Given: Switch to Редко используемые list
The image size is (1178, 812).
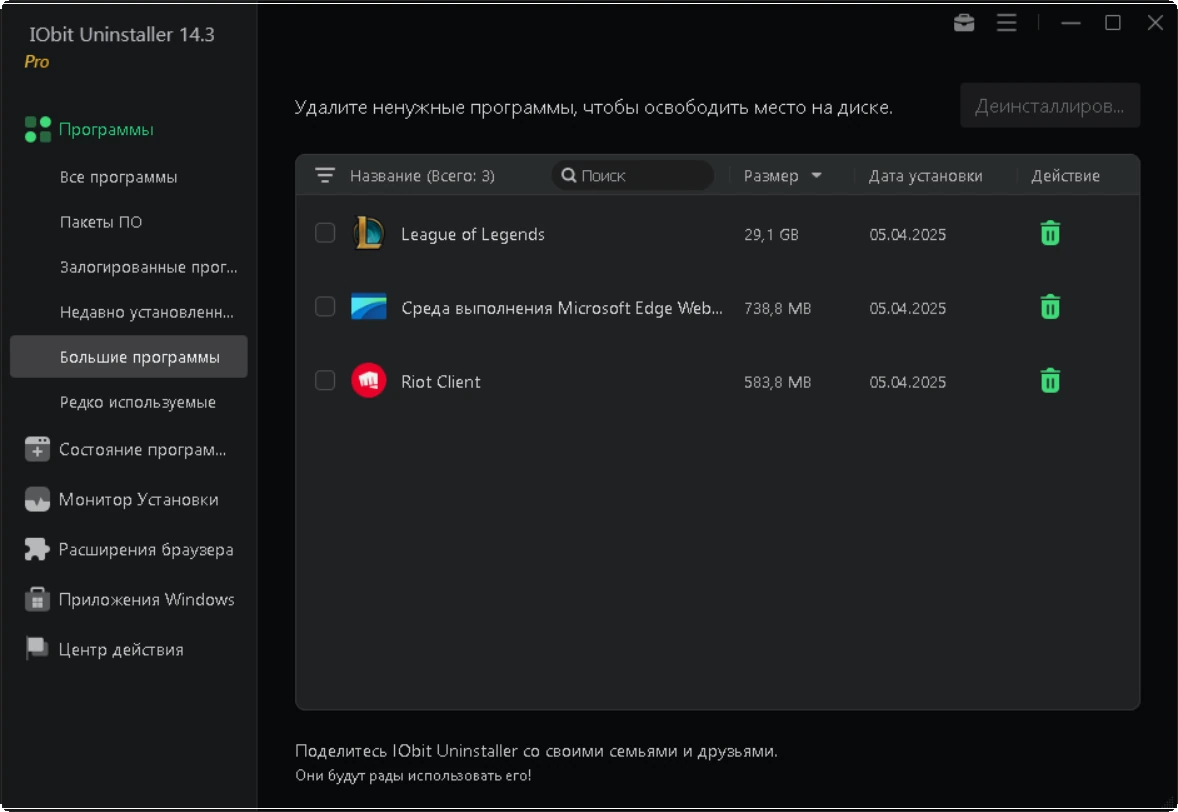Looking at the screenshot, I should point(137,403).
